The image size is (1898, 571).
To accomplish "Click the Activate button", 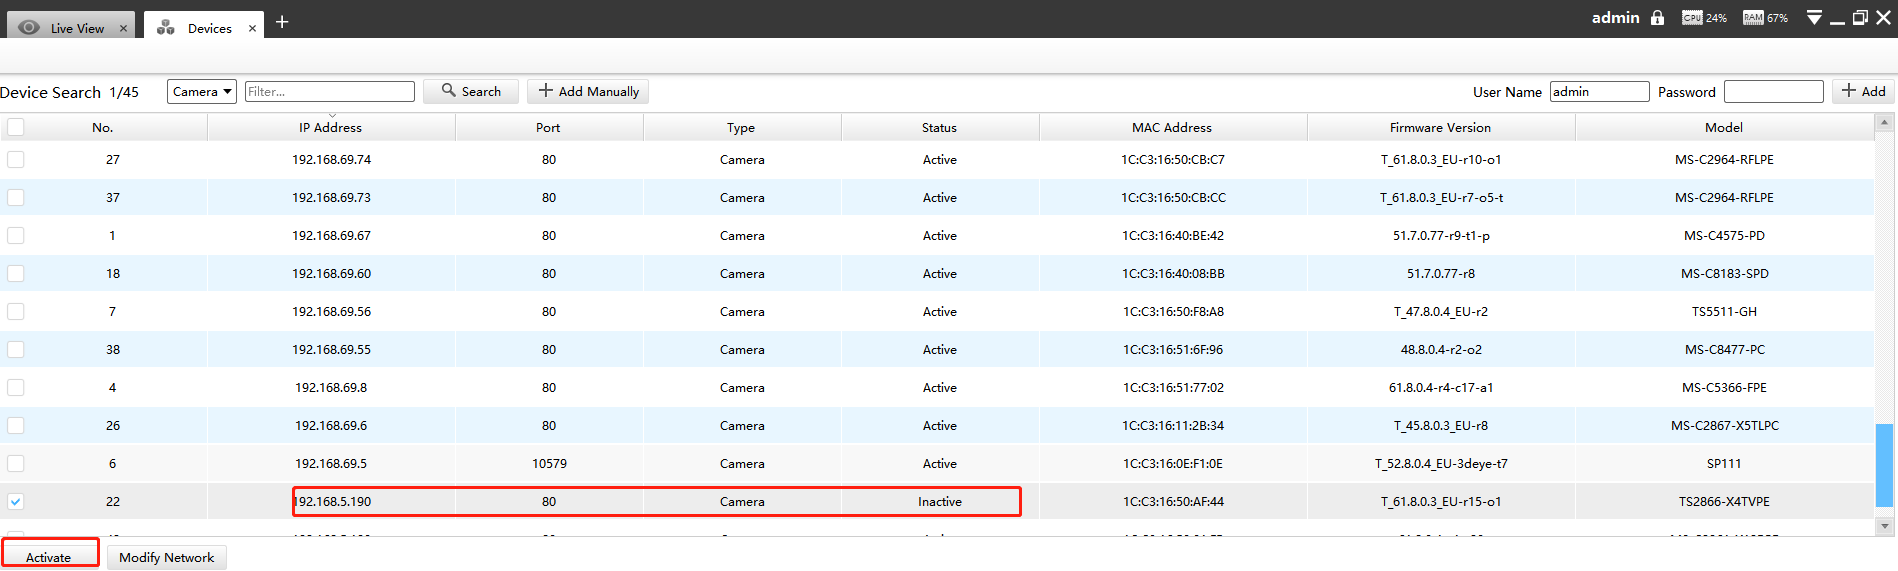I will click(50, 557).
